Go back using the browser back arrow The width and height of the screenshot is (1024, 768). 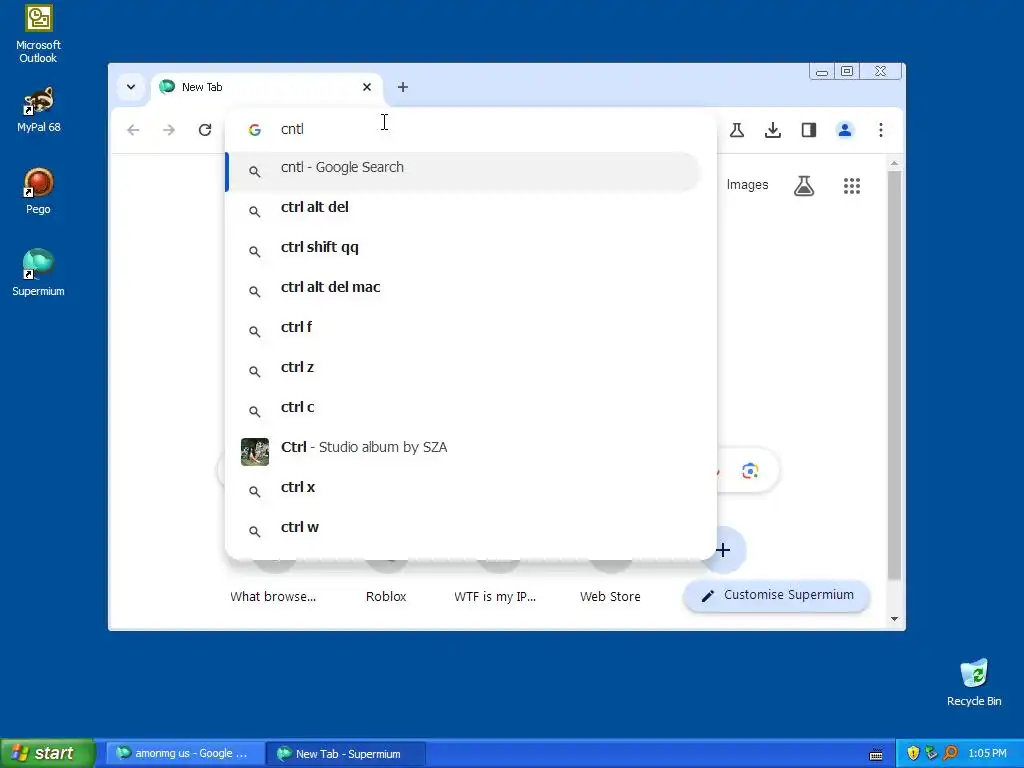(x=133, y=130)
